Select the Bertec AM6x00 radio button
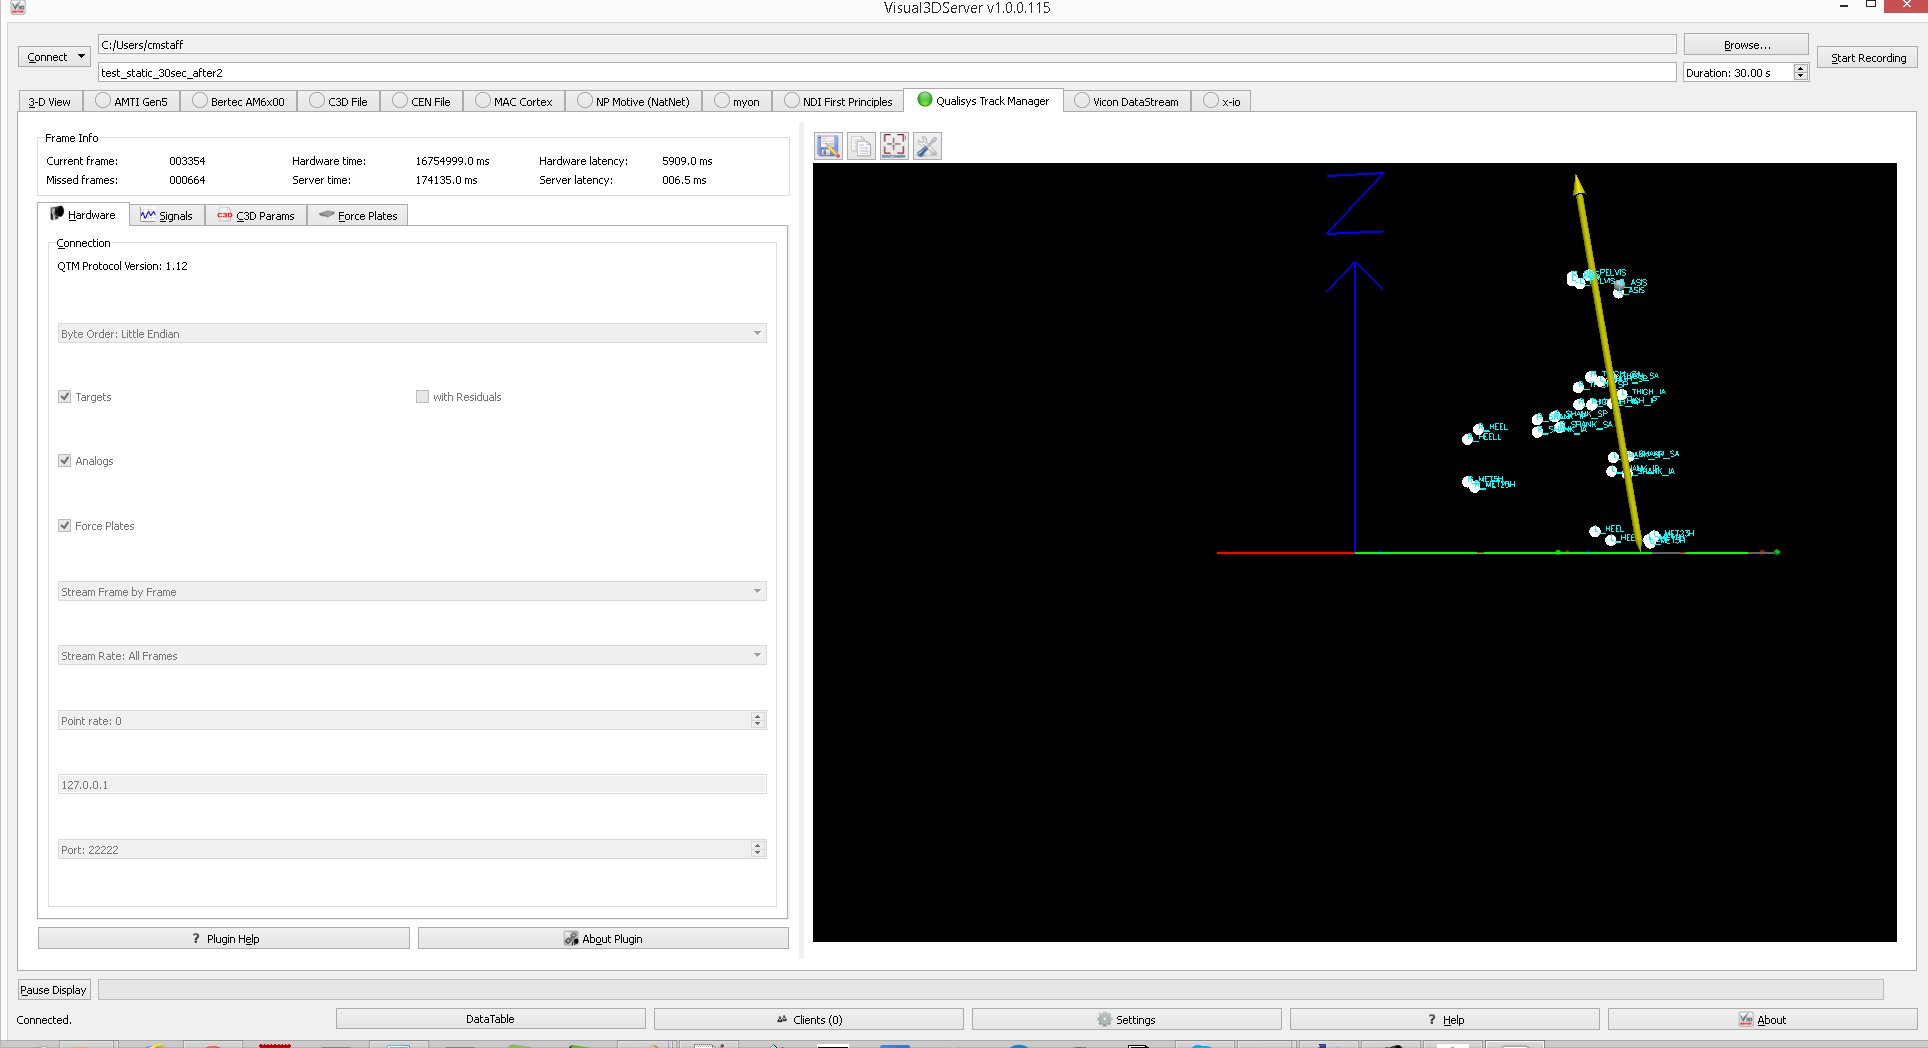This screenshot has width=1928, height=1048. point(200,100)
